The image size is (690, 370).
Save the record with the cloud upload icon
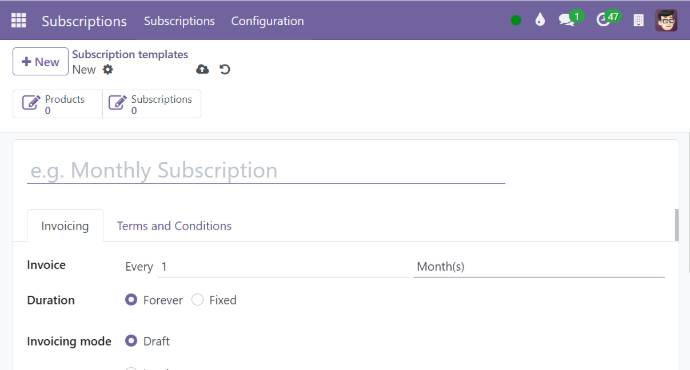click(202, 70)
